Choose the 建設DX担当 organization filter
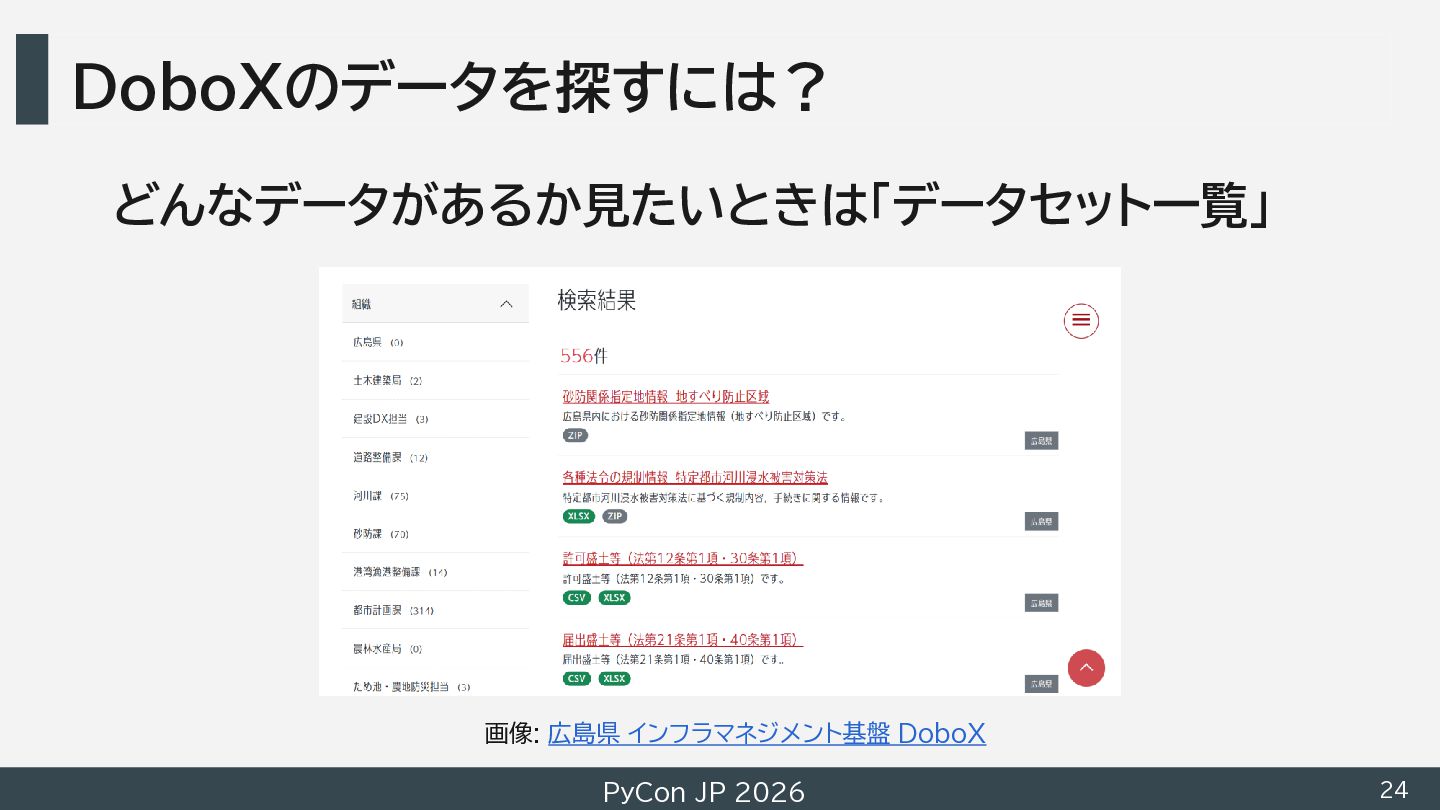 [x=391, y=419]
